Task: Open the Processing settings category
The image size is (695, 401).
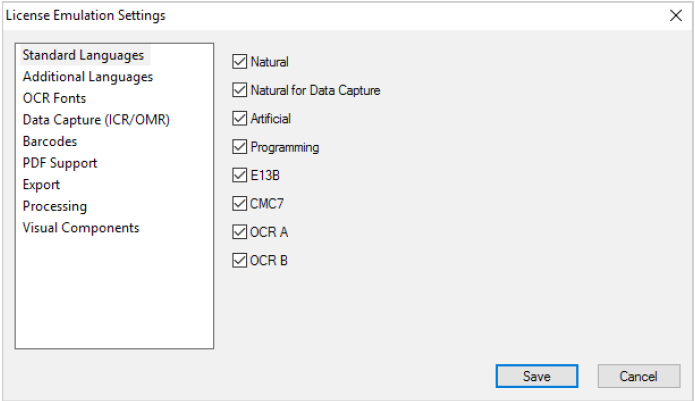Action: 55,206
